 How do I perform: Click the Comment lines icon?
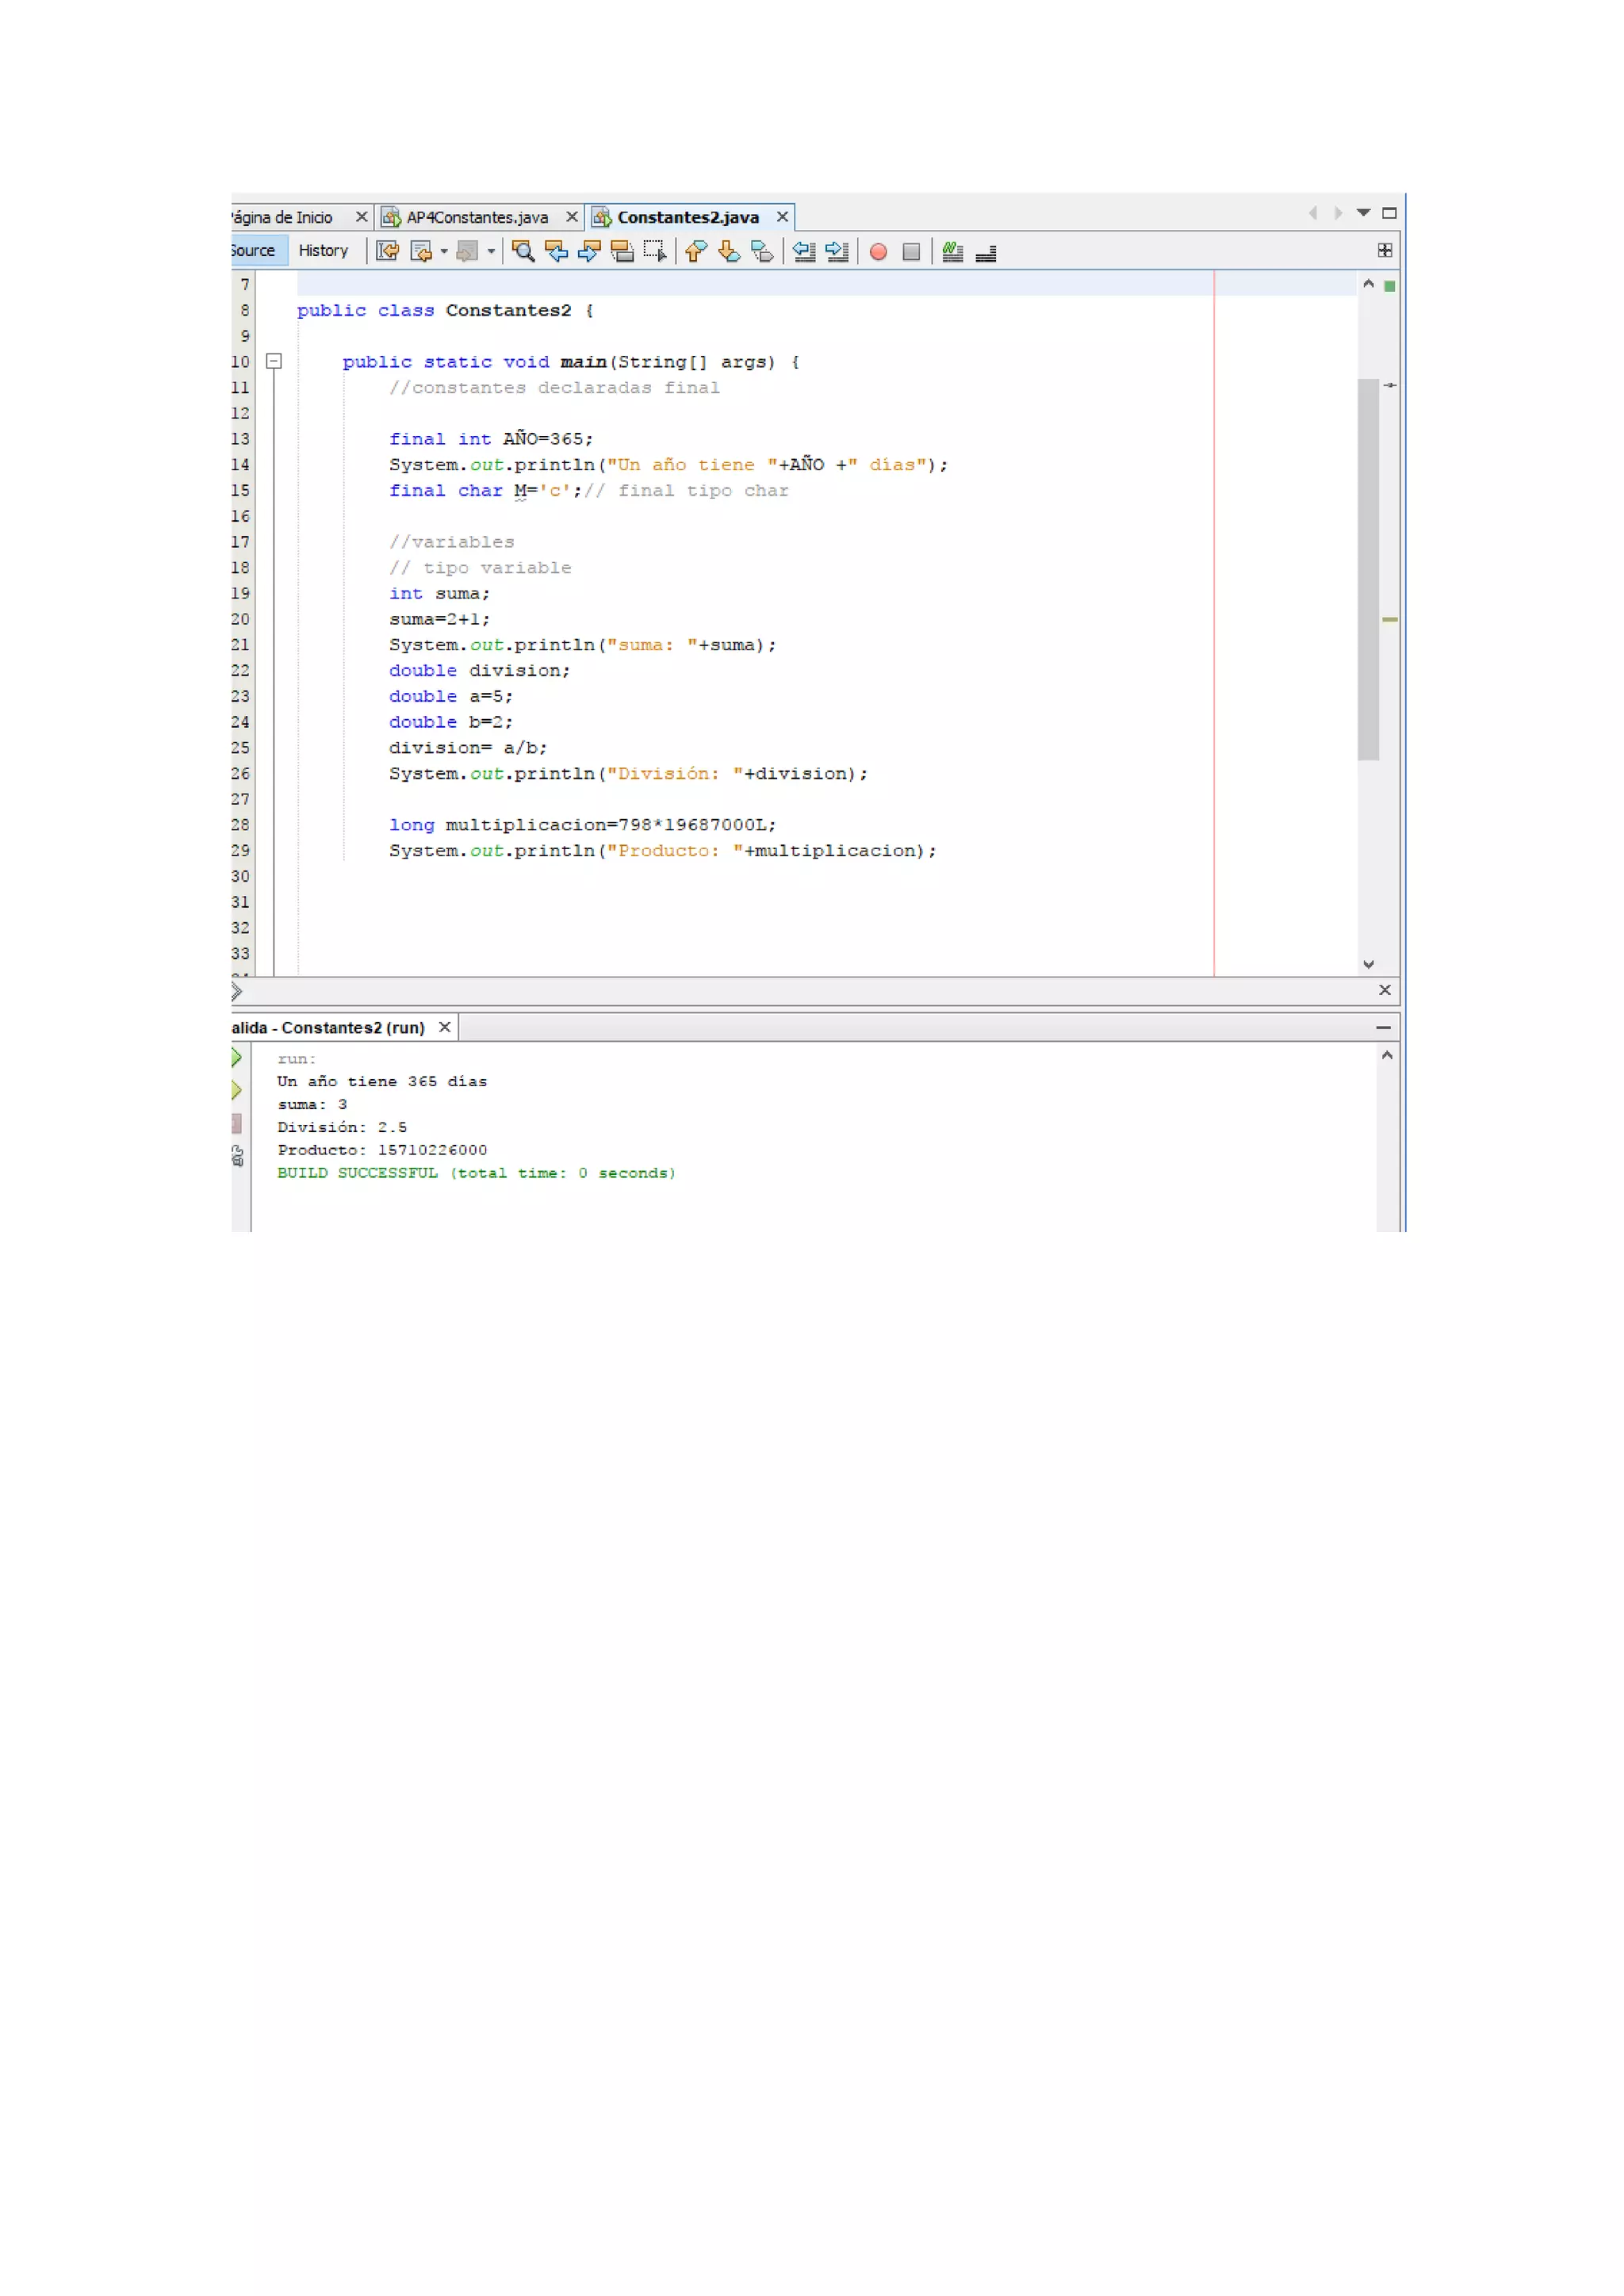(x=953, y=252)
